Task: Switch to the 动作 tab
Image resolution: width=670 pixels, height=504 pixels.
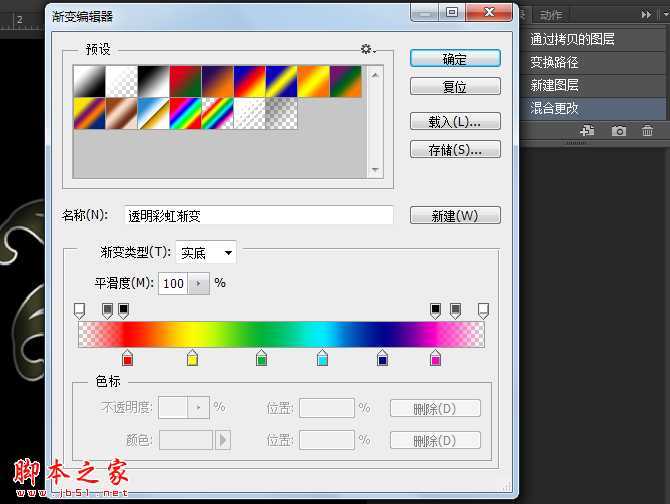Action: pyautogui.click(x=551, y=14)
